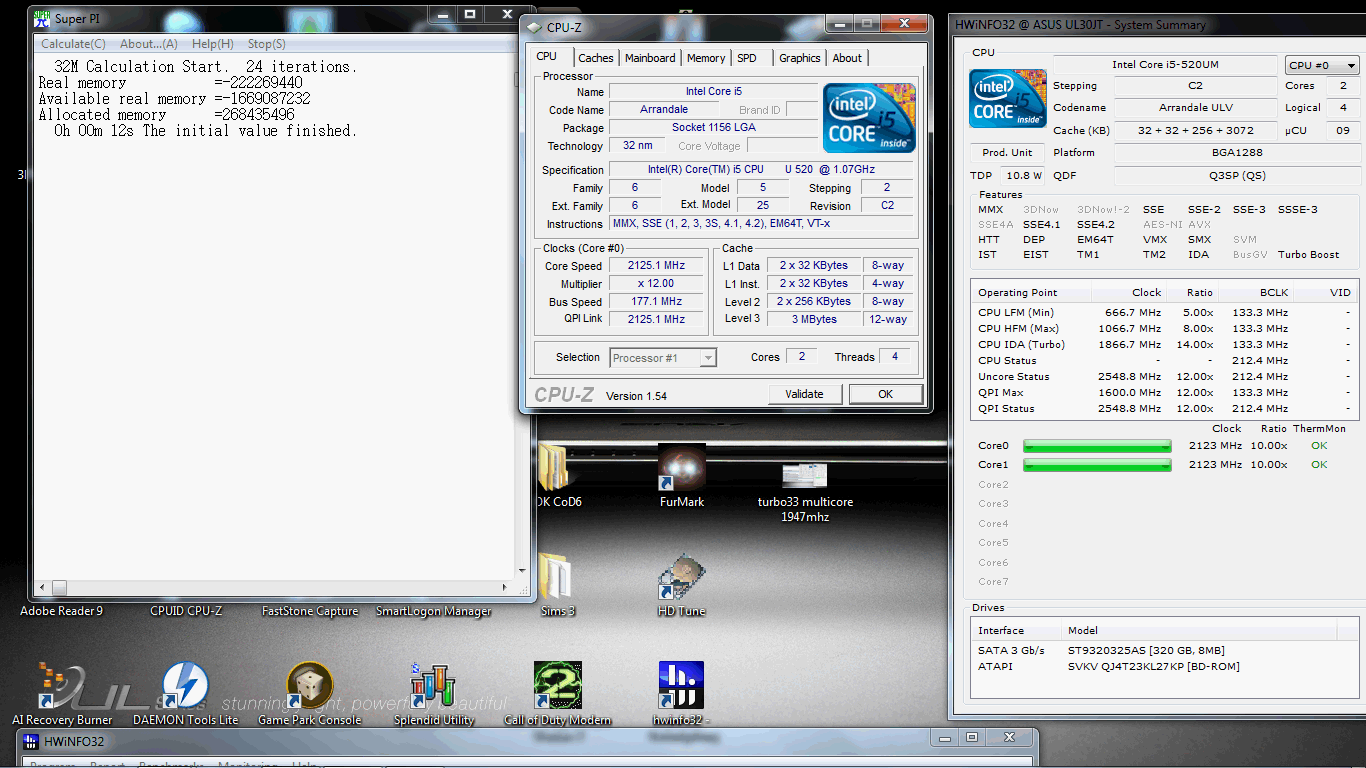Click the Multiplier value "x 12.00"
1366x768 pixels.
tap(656, 284)
